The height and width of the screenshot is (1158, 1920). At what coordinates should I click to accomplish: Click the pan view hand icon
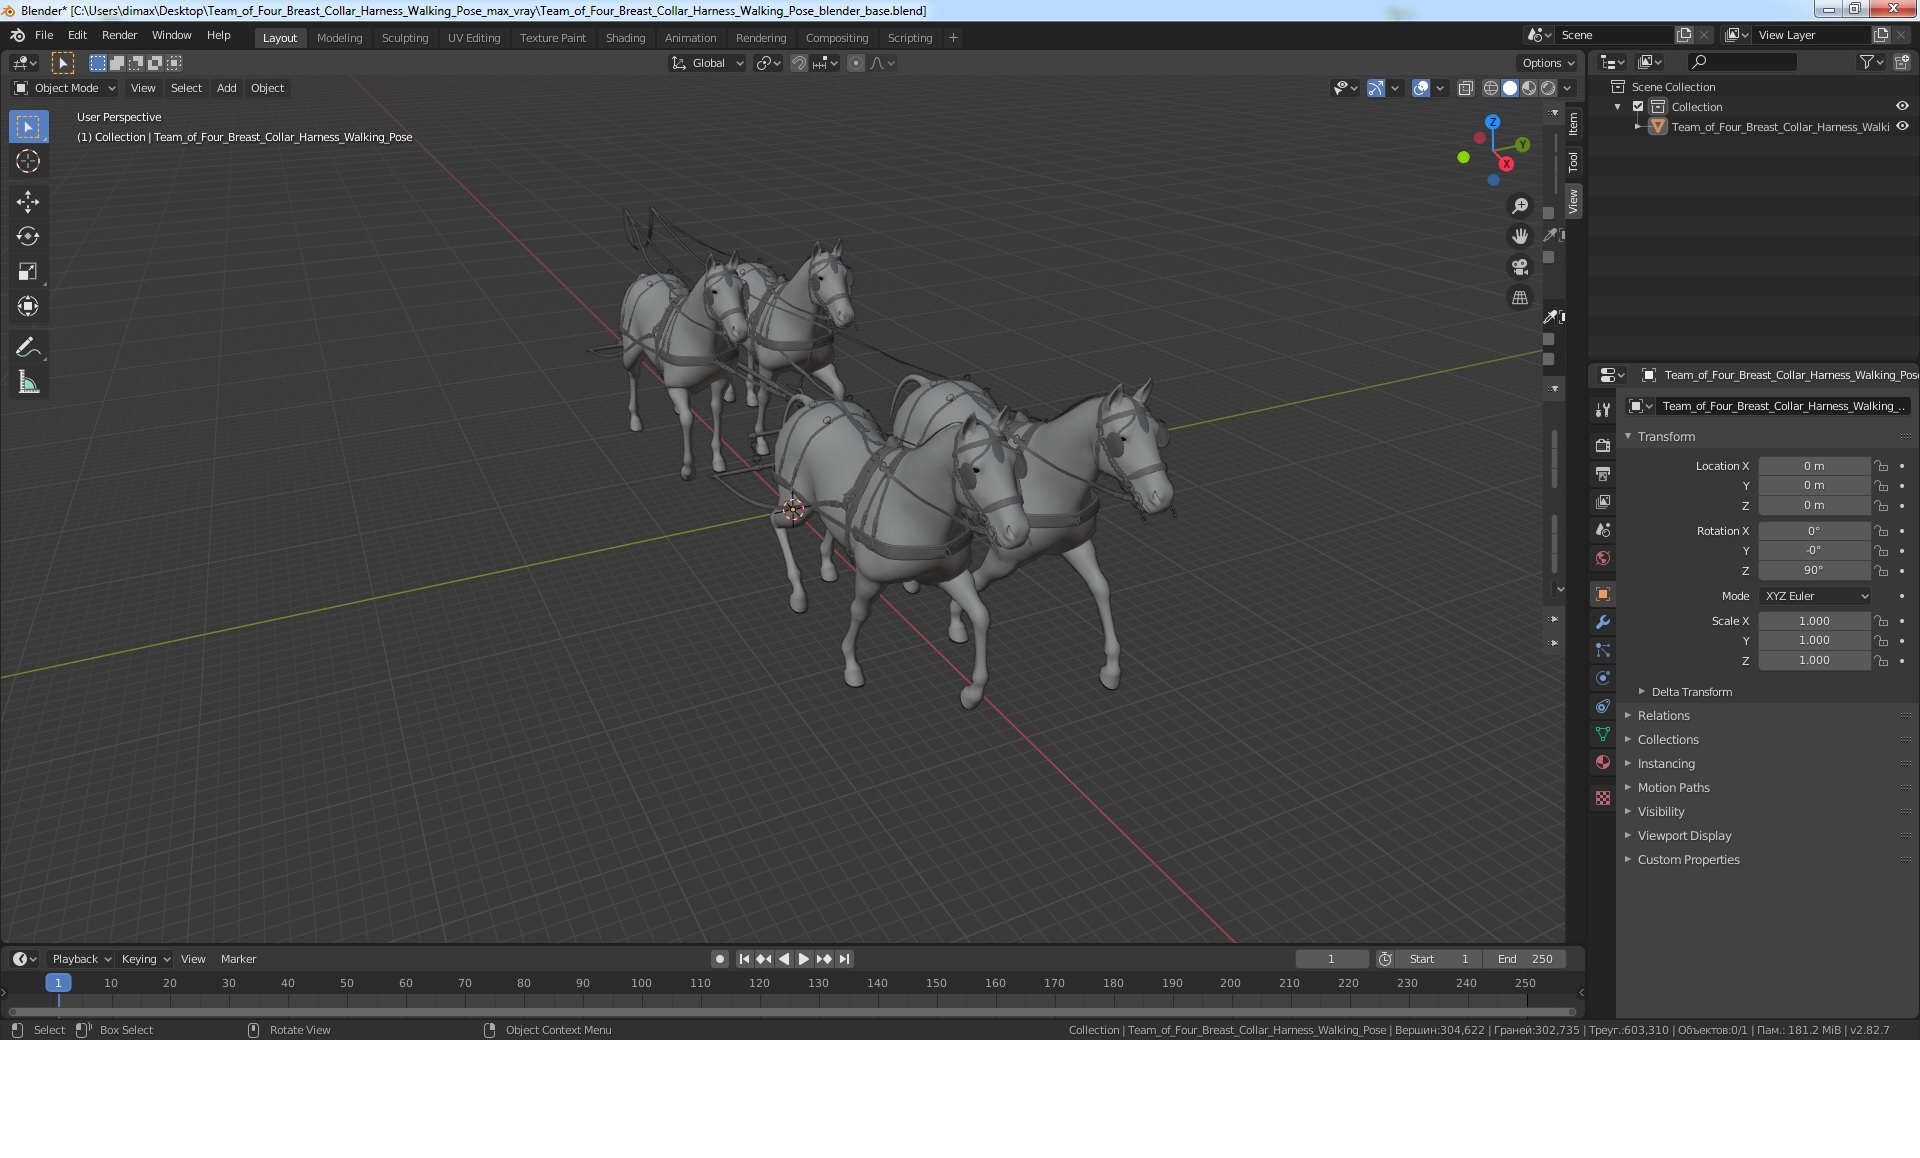click(x=1520, y=237)
